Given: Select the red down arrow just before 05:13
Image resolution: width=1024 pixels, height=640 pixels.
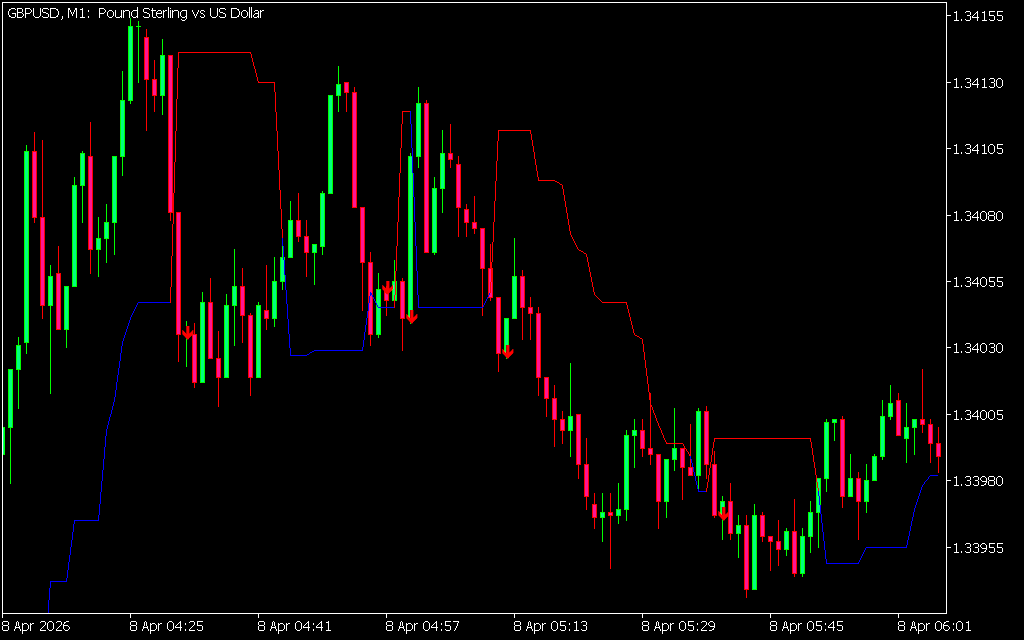Looking at the screenshot, I should pyautogui.click(x=507, y=351).
